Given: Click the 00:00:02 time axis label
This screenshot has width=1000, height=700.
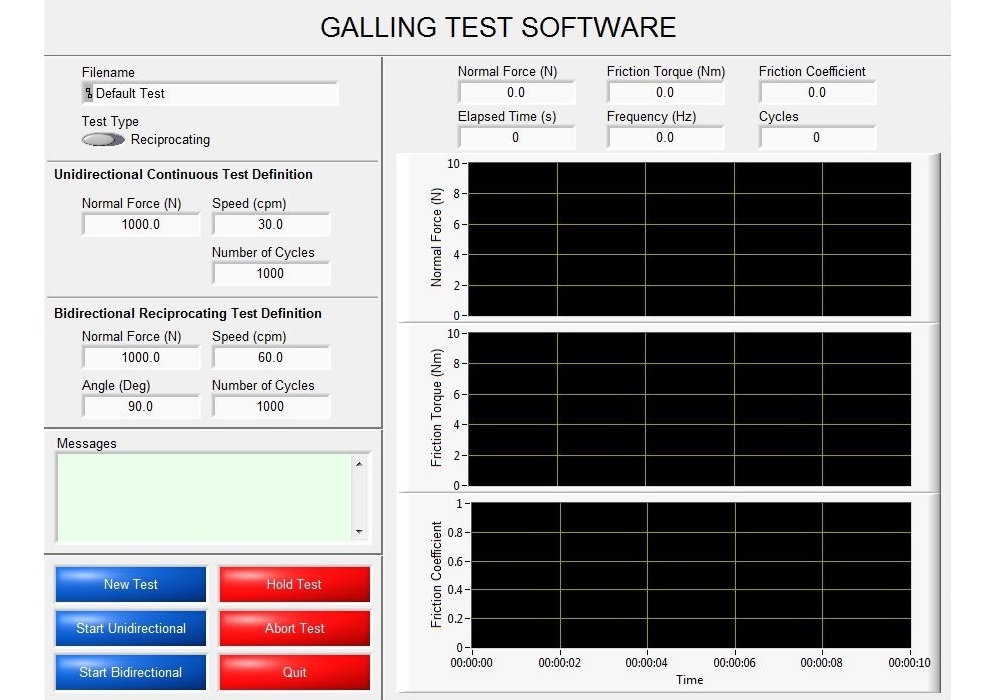Looking at the screenshot, I should pyautogui.click(x=559, y=663).
